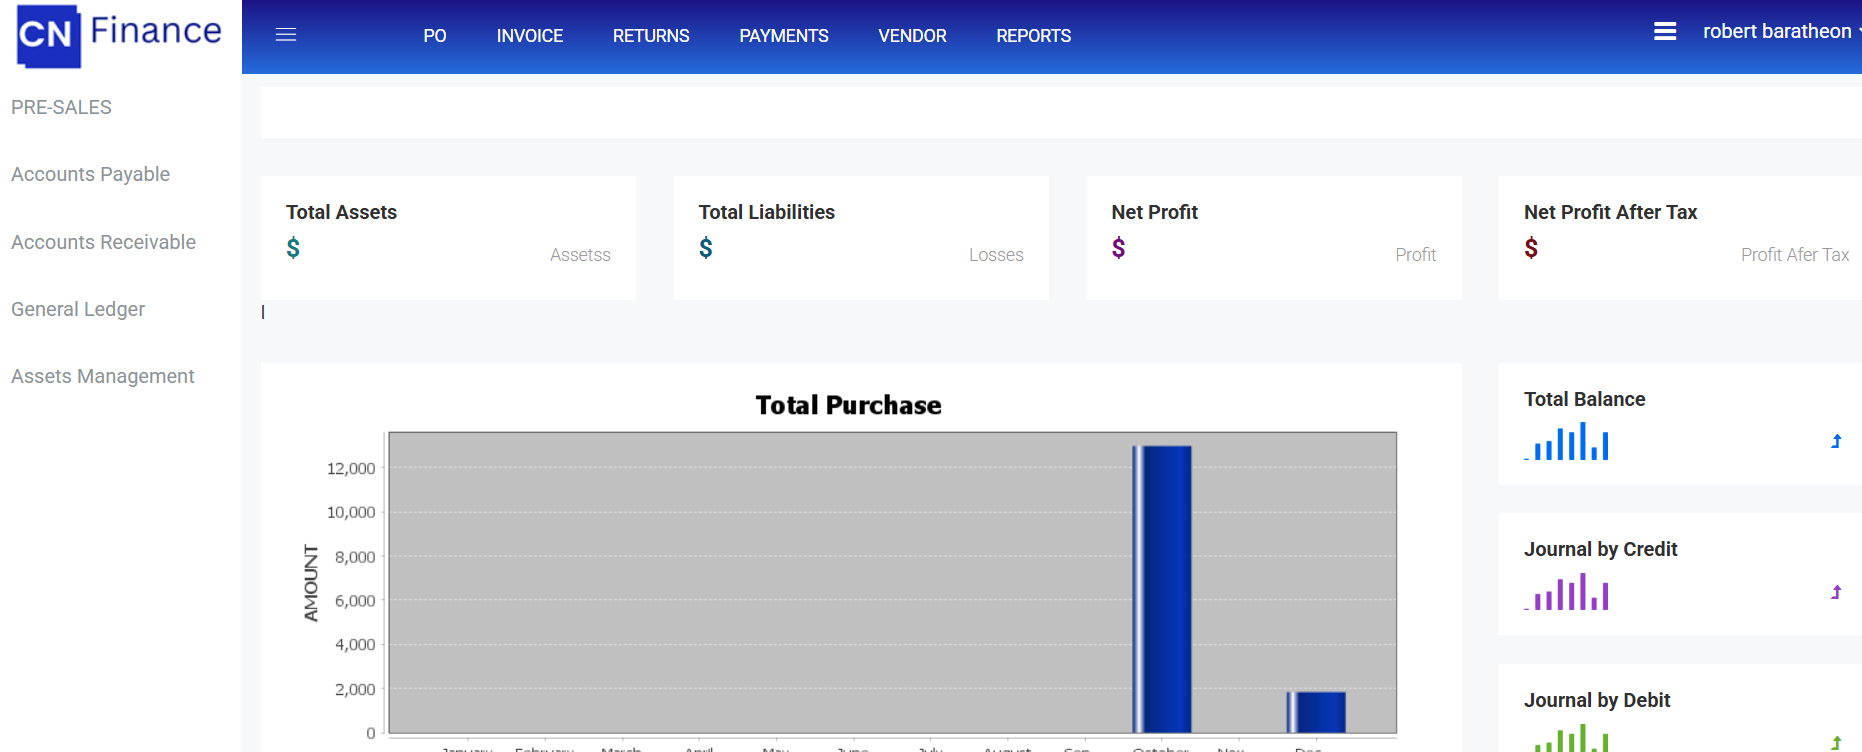The image size is (1862, 752).
Task: Open Assets Management in sidebar
Action: (103, 376)
